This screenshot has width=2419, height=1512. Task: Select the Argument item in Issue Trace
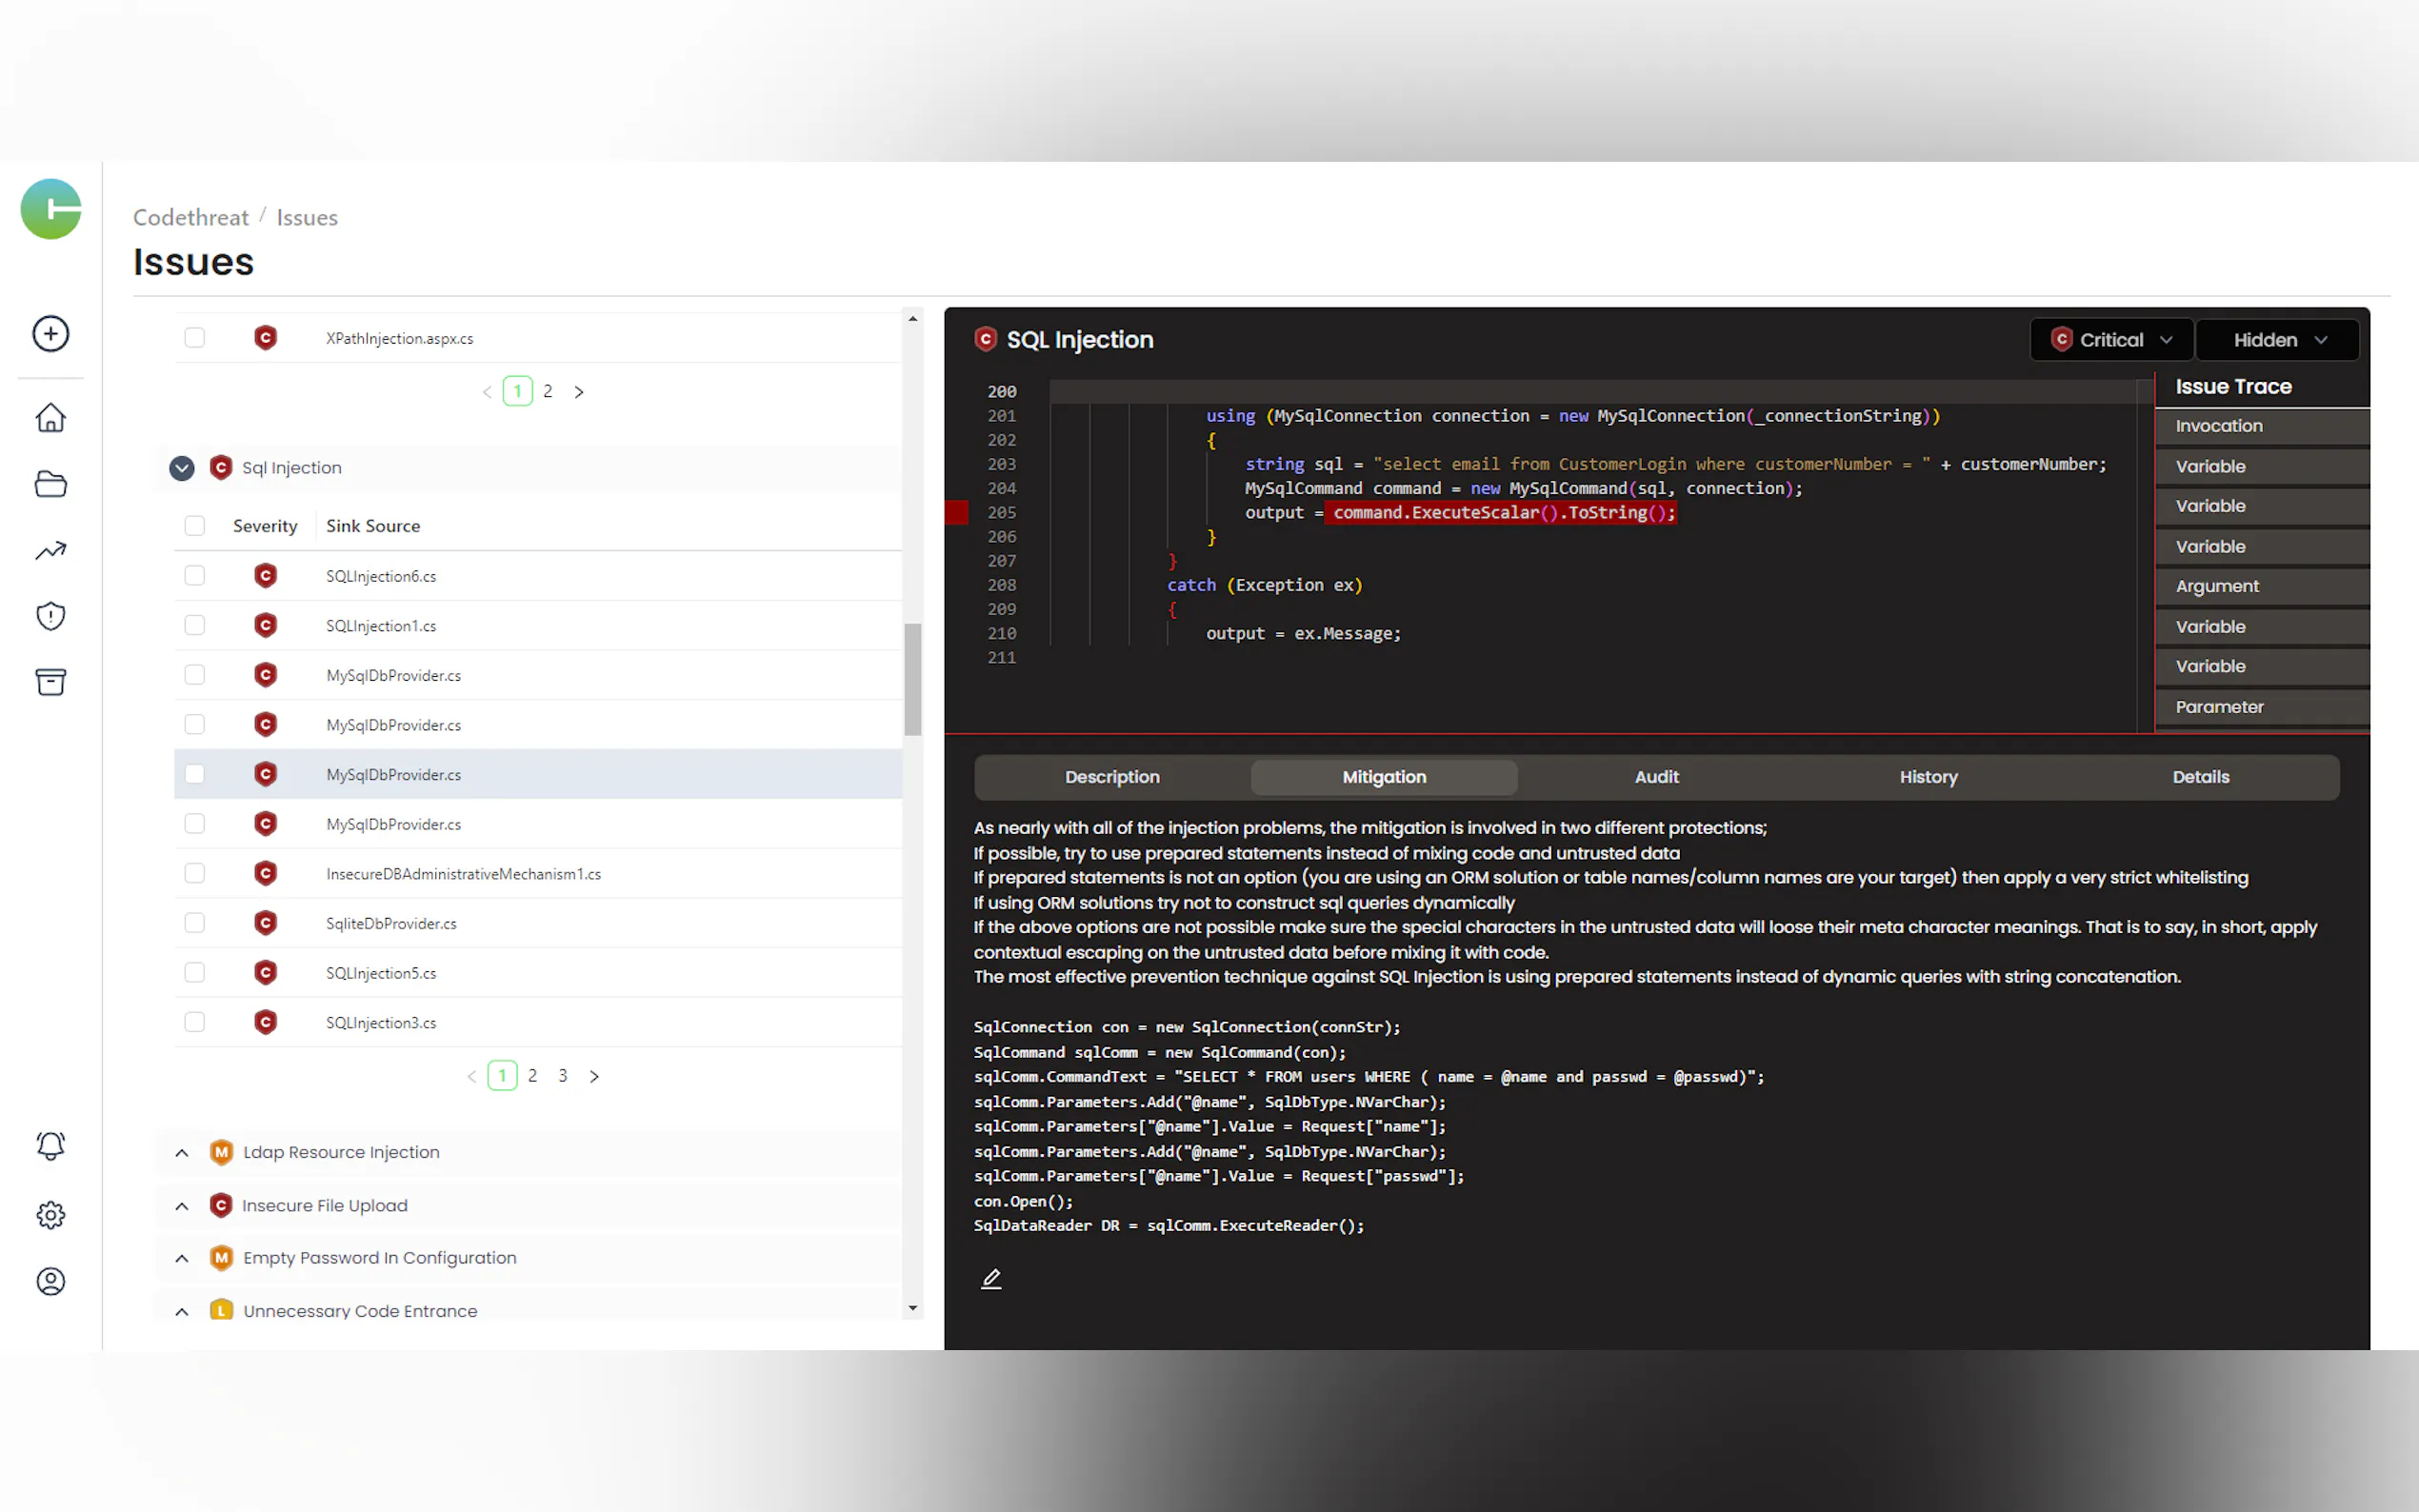click(x=2217, y=587)
